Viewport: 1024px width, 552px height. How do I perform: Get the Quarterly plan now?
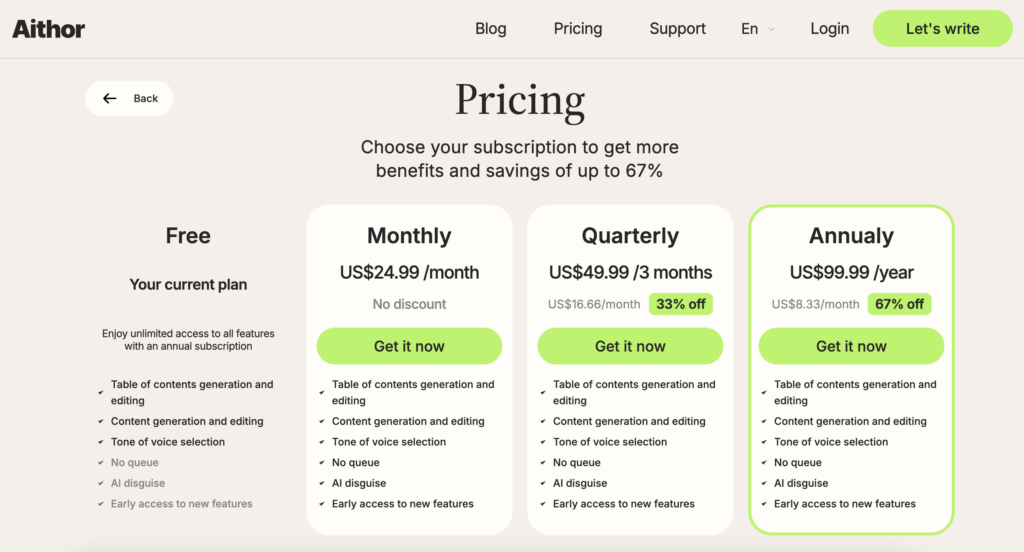point(630,346)
